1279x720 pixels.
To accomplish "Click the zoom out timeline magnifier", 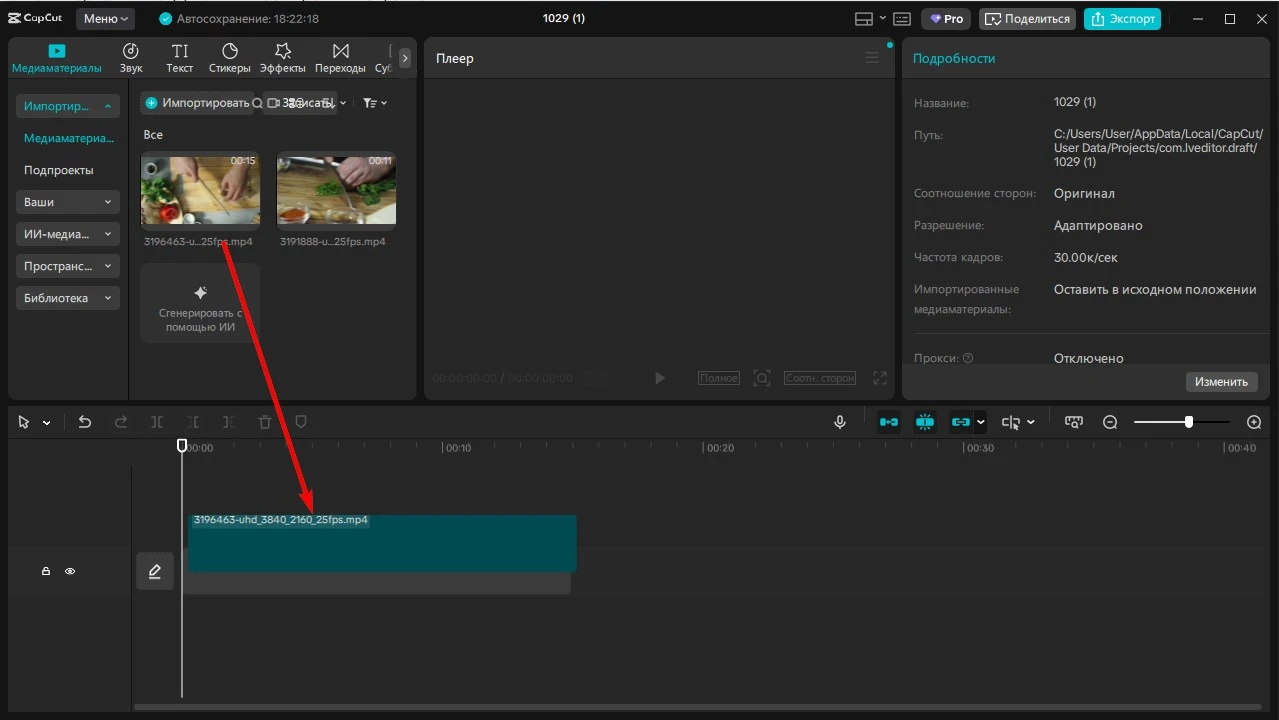I will tap(1109, 422).
